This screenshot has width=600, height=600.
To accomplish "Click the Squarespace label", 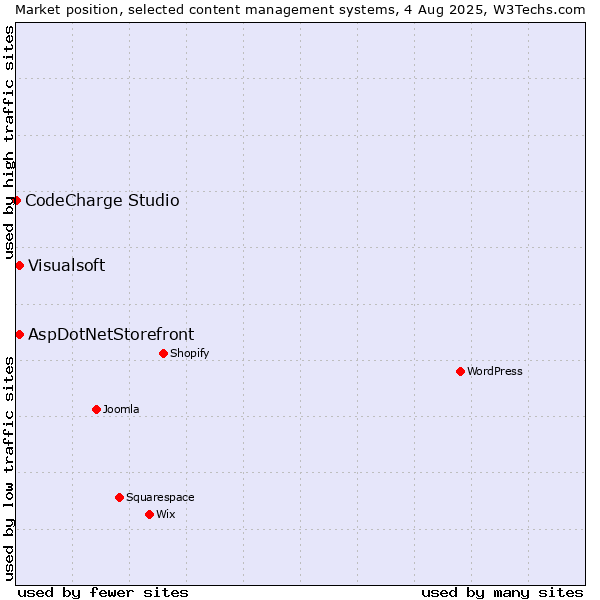I will coord(160,497).
